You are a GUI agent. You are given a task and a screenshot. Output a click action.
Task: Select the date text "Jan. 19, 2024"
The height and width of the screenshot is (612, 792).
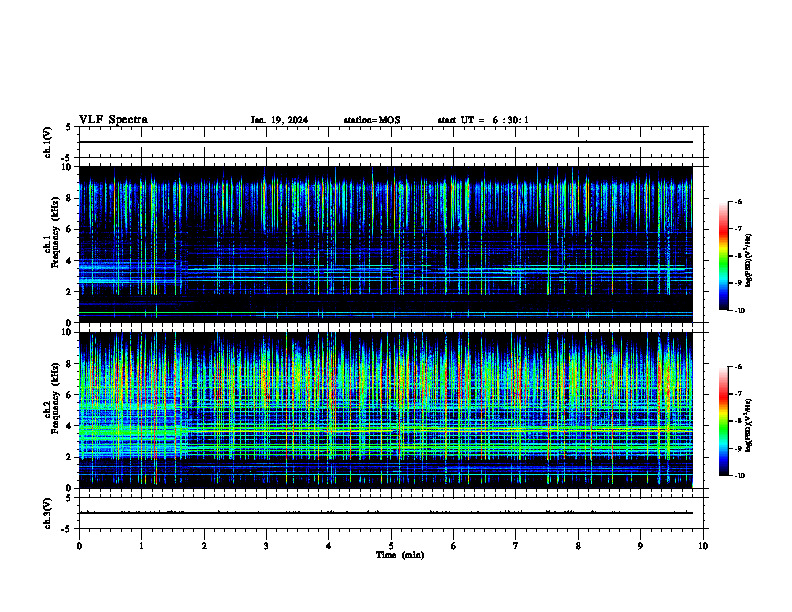279,120
